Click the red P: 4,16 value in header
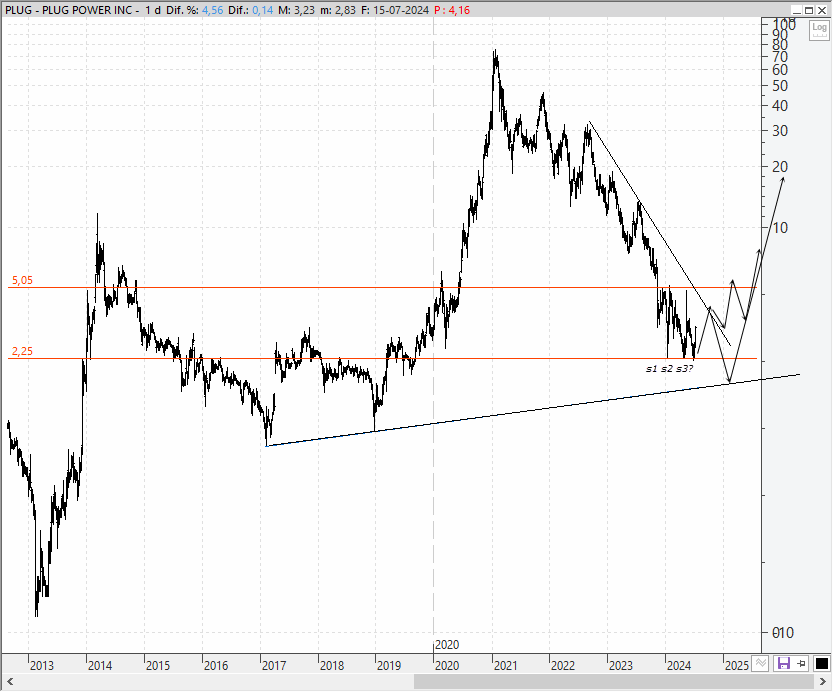The height and width of the screenshot is (692, 833). click(452, 10)
